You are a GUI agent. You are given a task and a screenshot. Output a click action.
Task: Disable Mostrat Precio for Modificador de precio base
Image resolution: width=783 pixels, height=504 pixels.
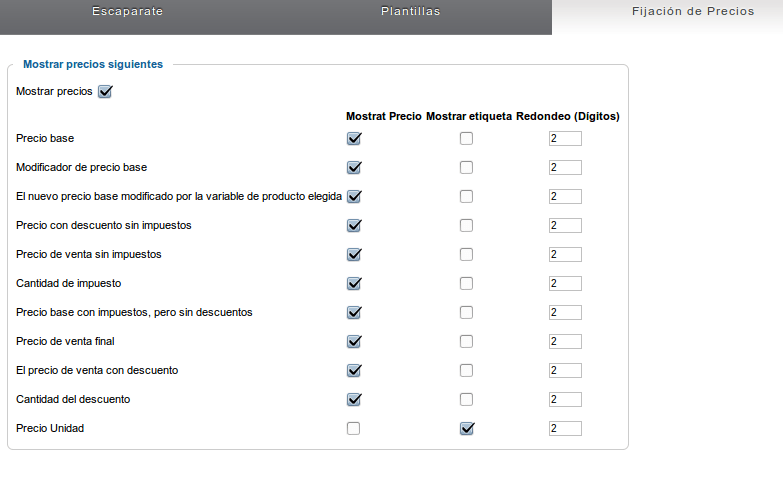354,167
